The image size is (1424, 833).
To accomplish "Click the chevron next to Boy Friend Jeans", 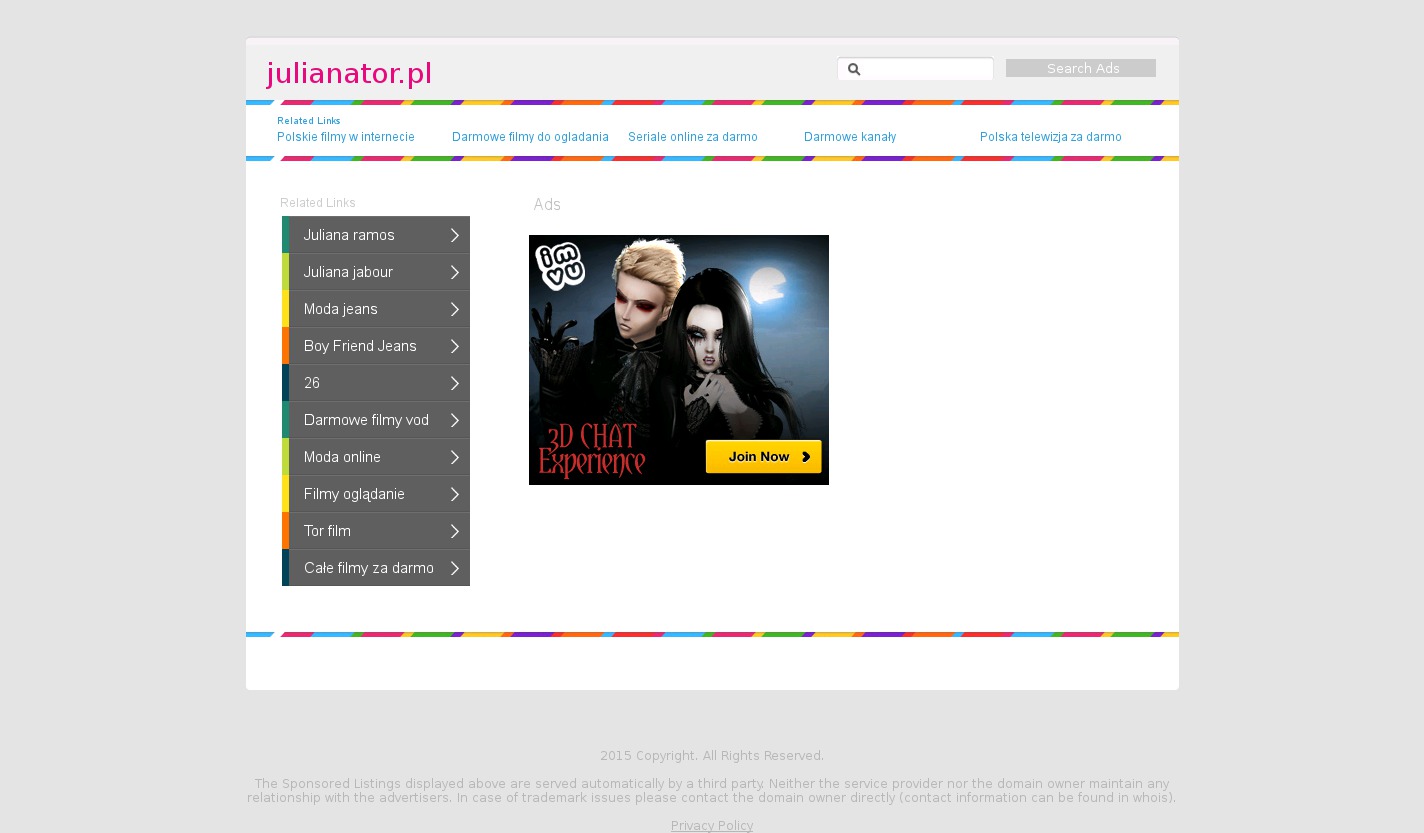I will click(454, 346).
